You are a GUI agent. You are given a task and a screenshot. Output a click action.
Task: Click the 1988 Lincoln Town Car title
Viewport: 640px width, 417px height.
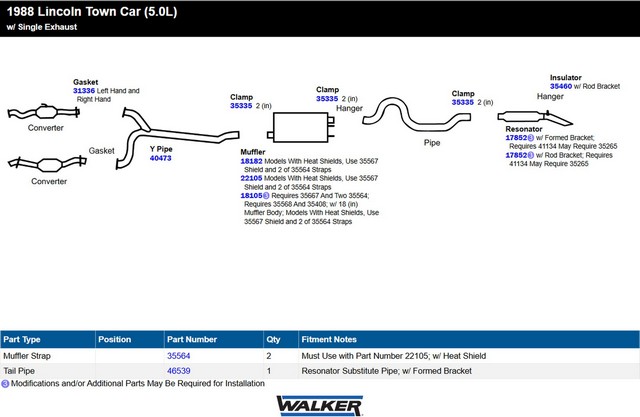(92, 11)
